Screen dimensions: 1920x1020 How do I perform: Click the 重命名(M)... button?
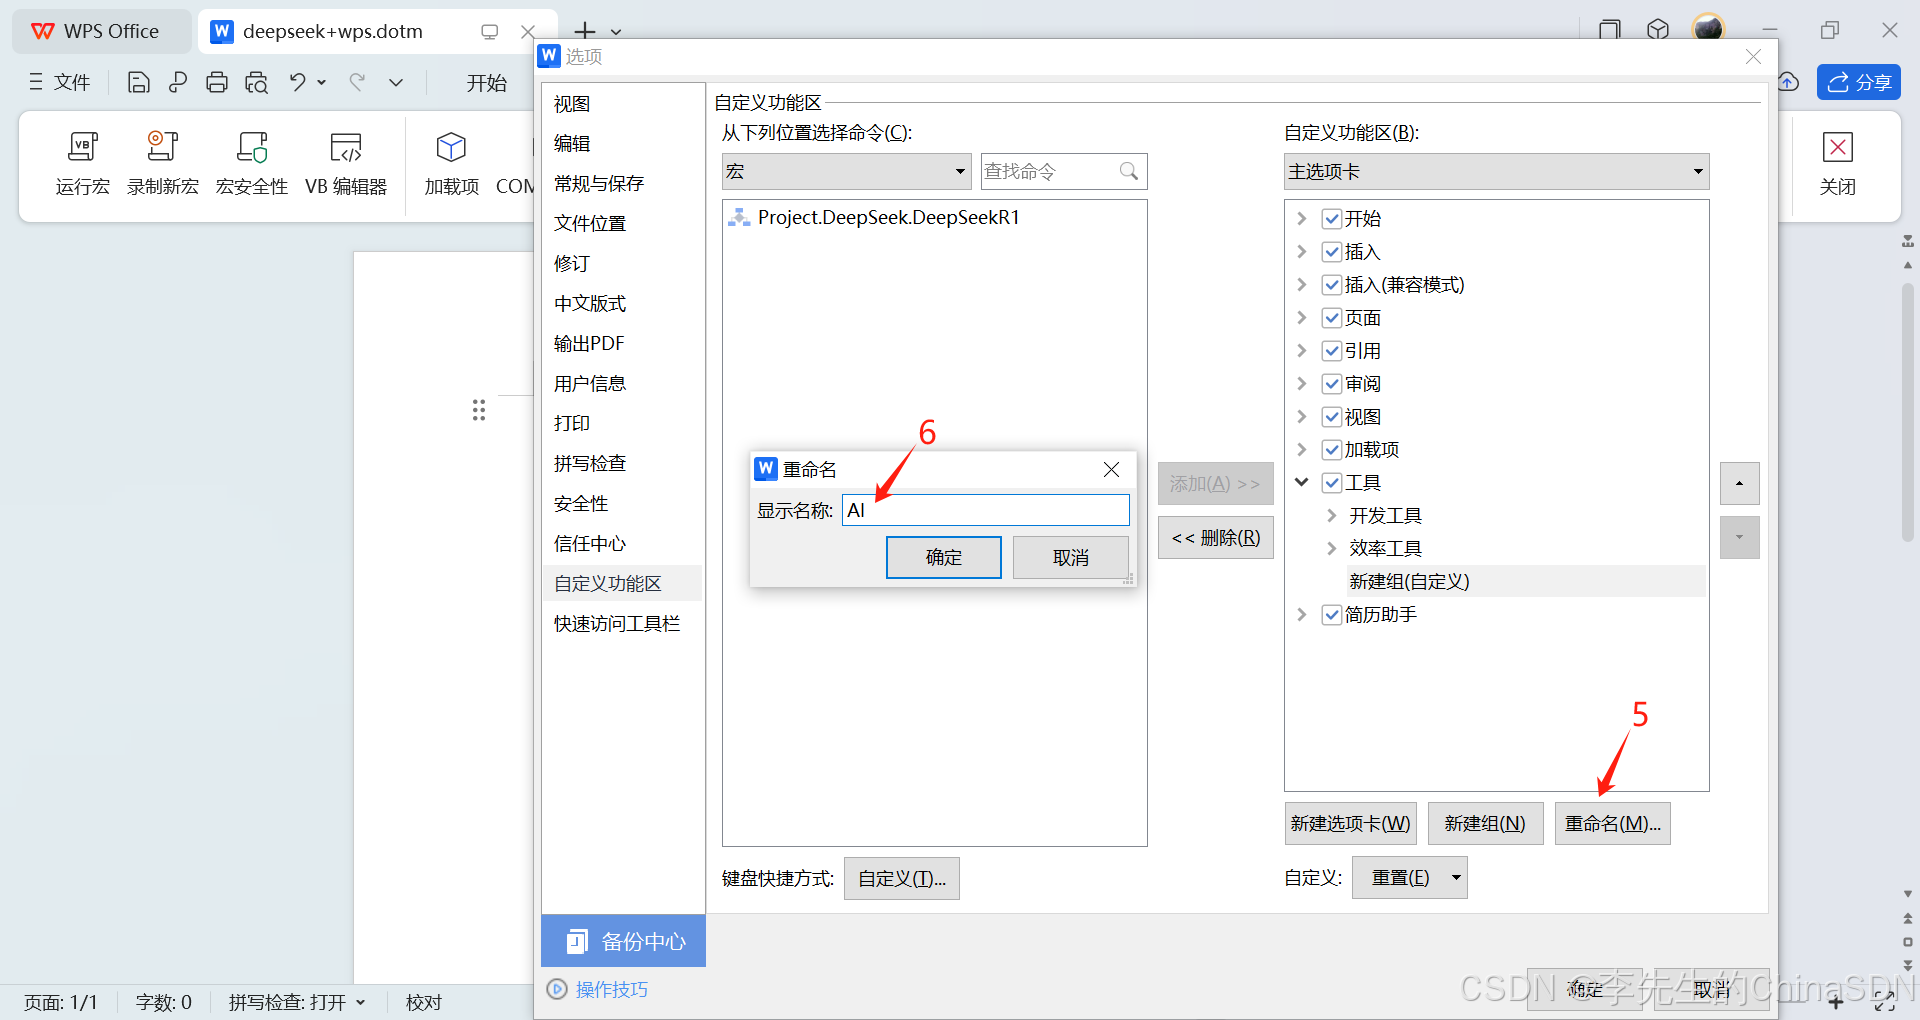coord(1612,823)
